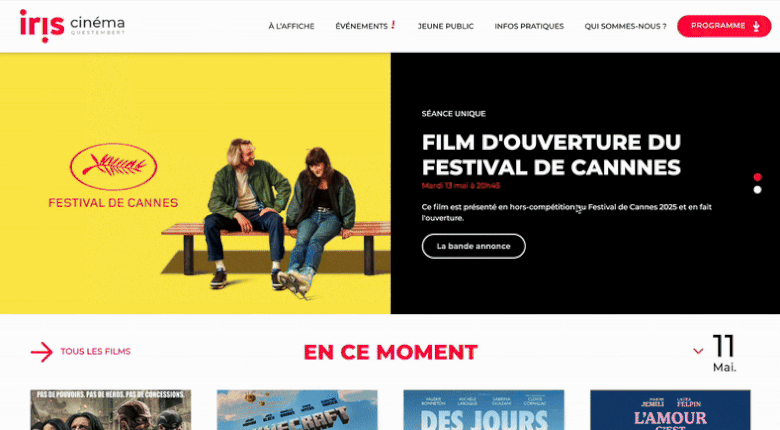Switch to the second white carousel dot

point(758,190)
